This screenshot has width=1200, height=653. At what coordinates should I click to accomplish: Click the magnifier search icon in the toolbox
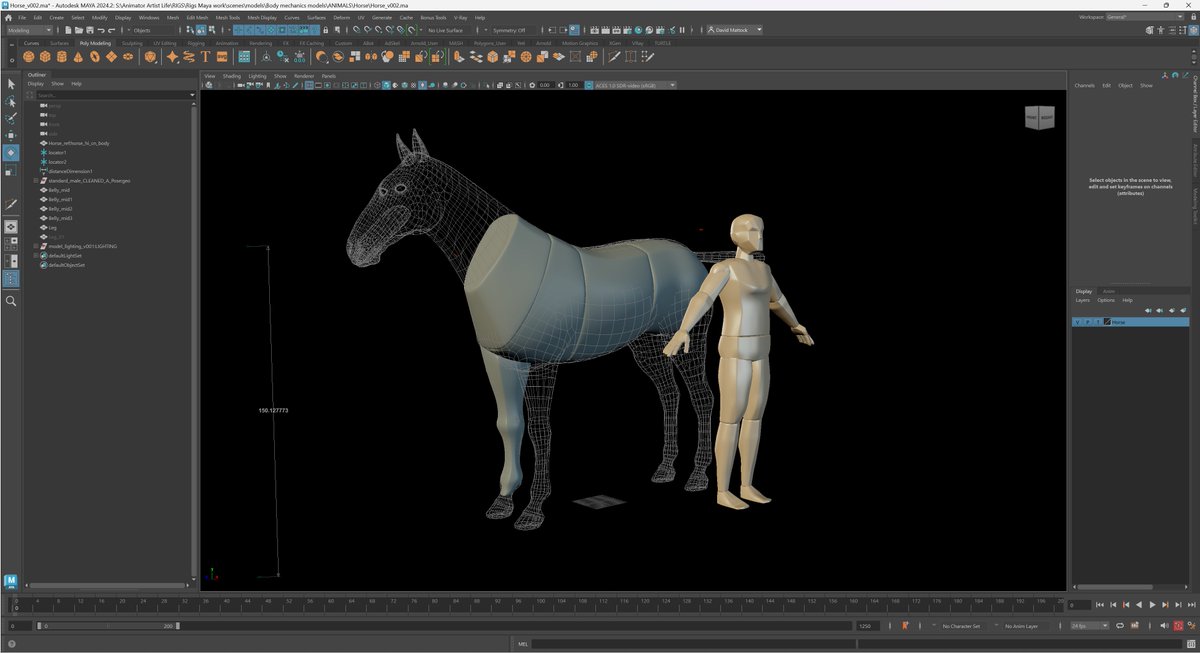point(11,300)
